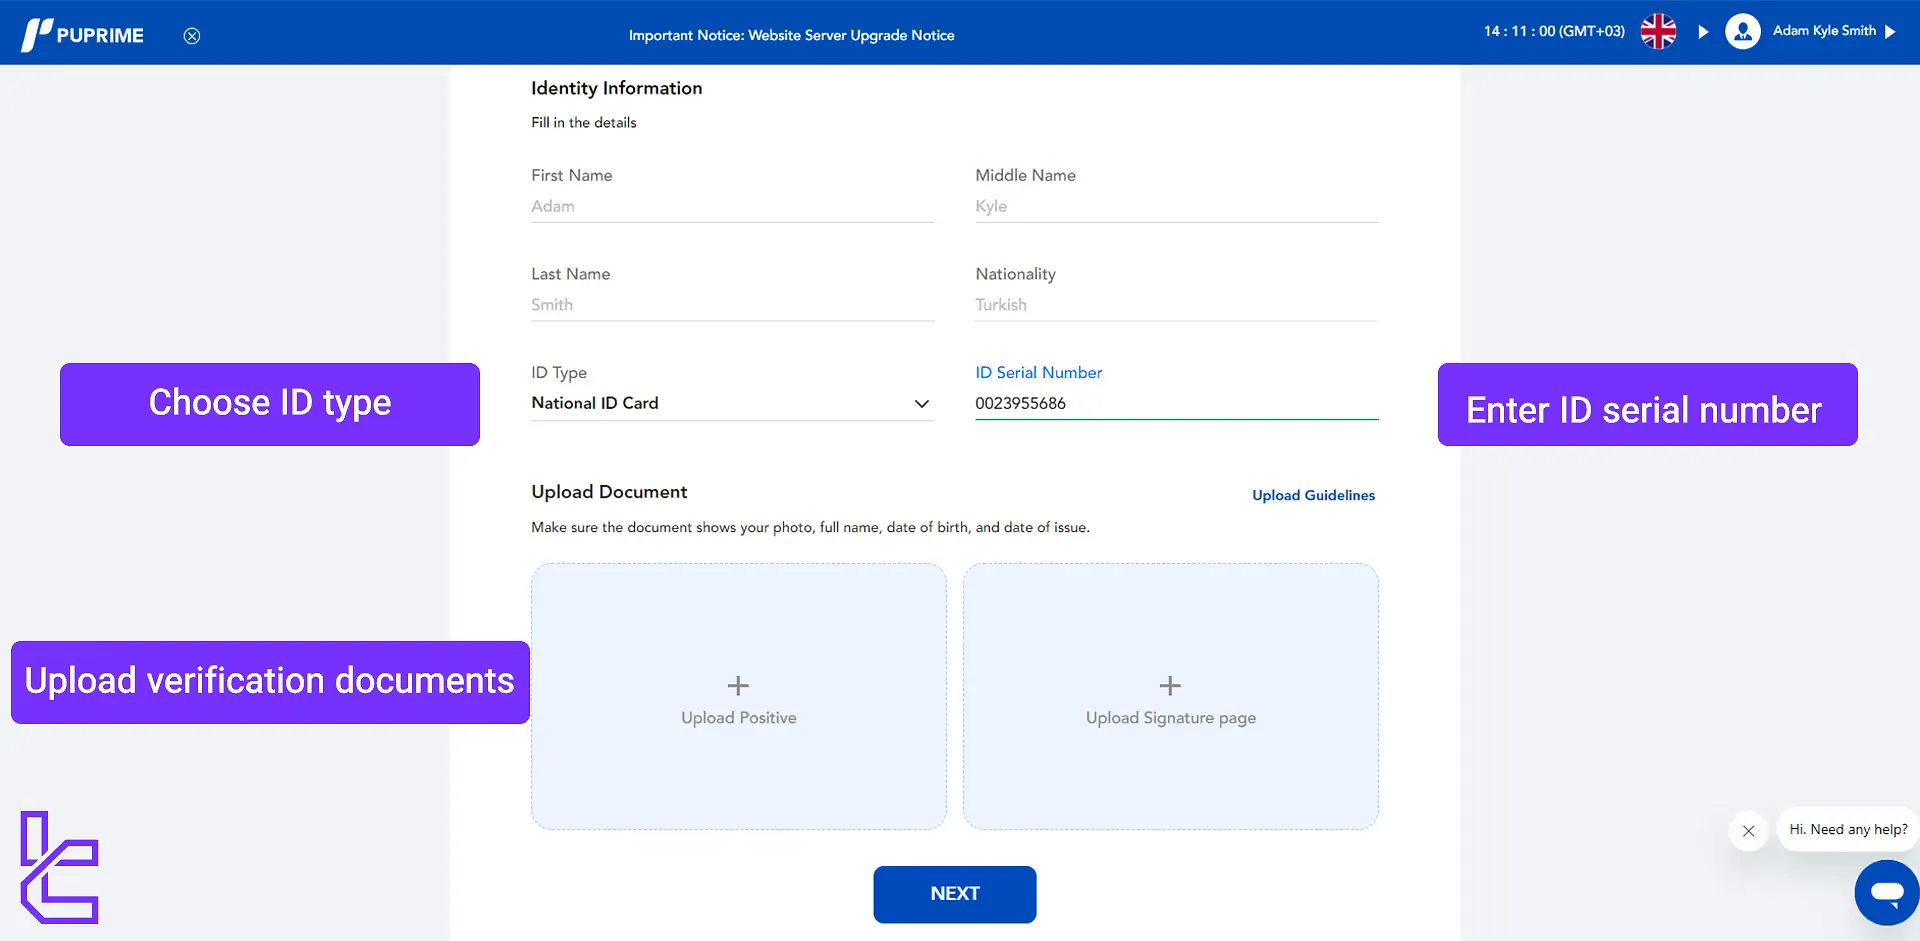This screenshot has height=941, width=1920.
Task: Close the 'Need any help?' chat prompt
Action: 1748,831
